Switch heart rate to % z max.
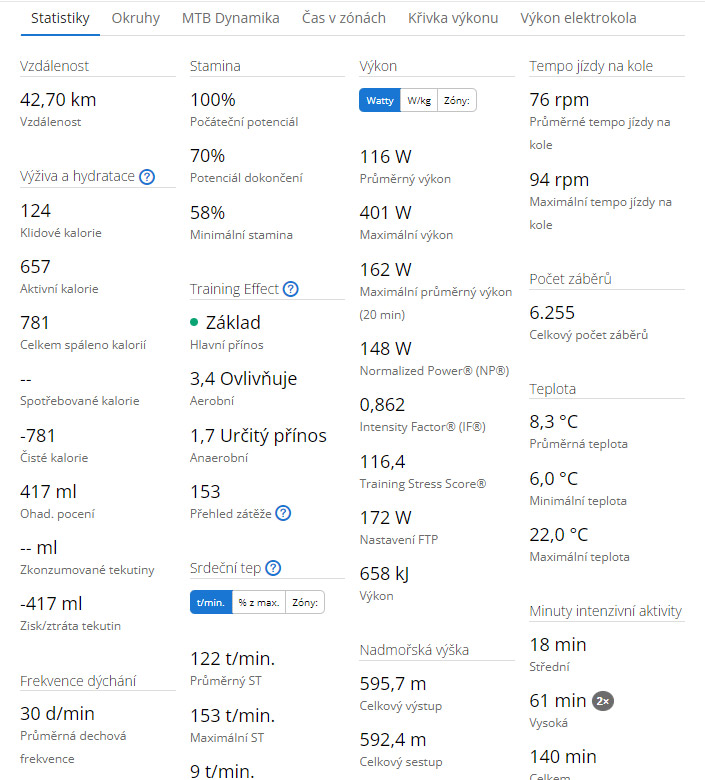This screenshot has height=780, width=705. (x=258, y=602)
